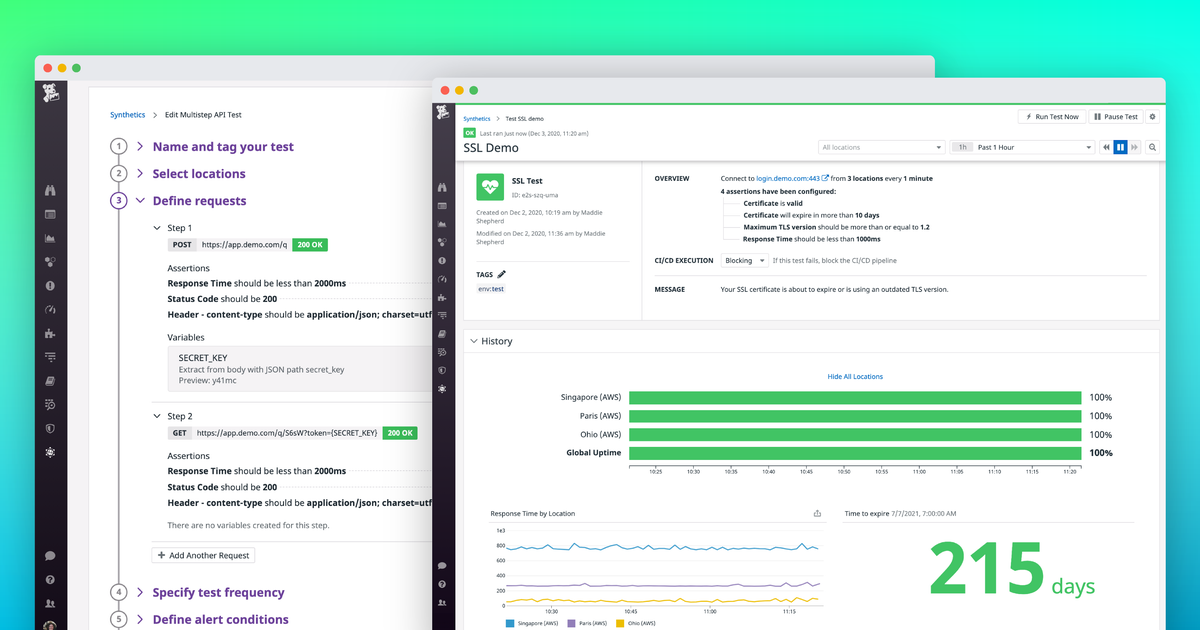Click the Run Test Now button

(x=1052, y=117)
